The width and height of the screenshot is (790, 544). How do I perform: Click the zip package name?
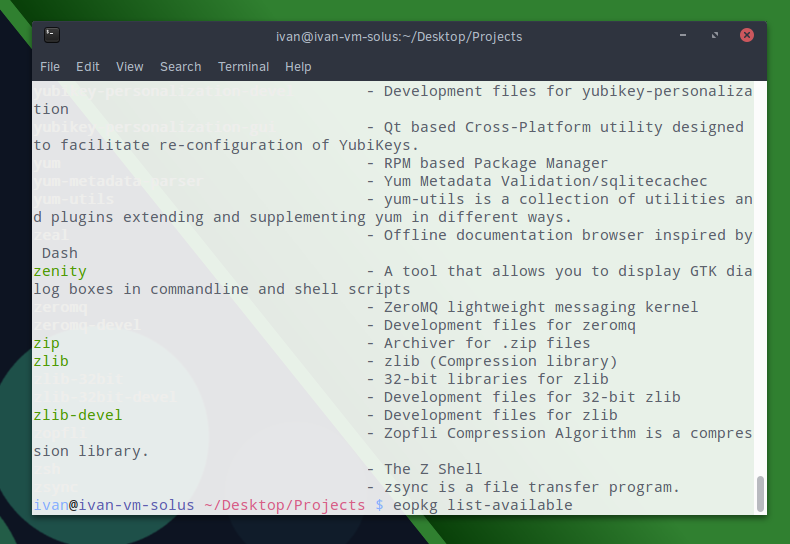[x=46, y=344]
